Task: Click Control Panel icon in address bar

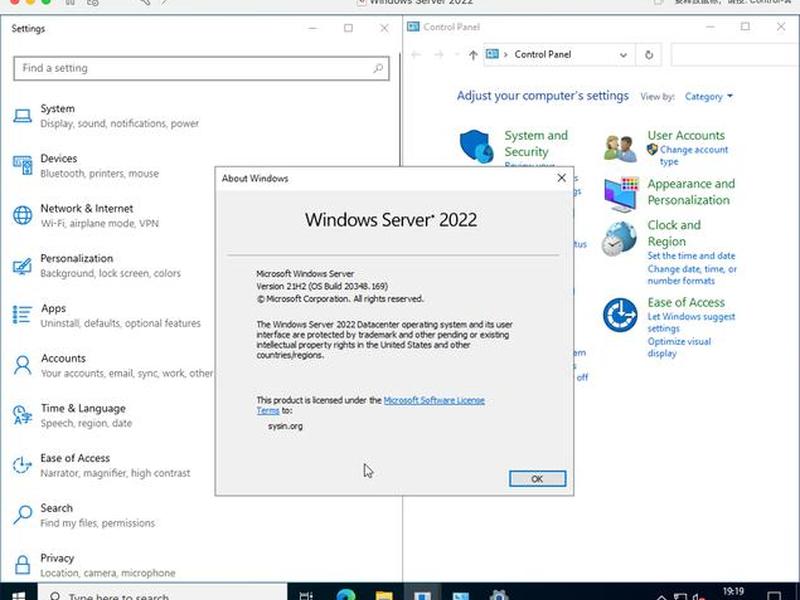Action: coord(492,54)
